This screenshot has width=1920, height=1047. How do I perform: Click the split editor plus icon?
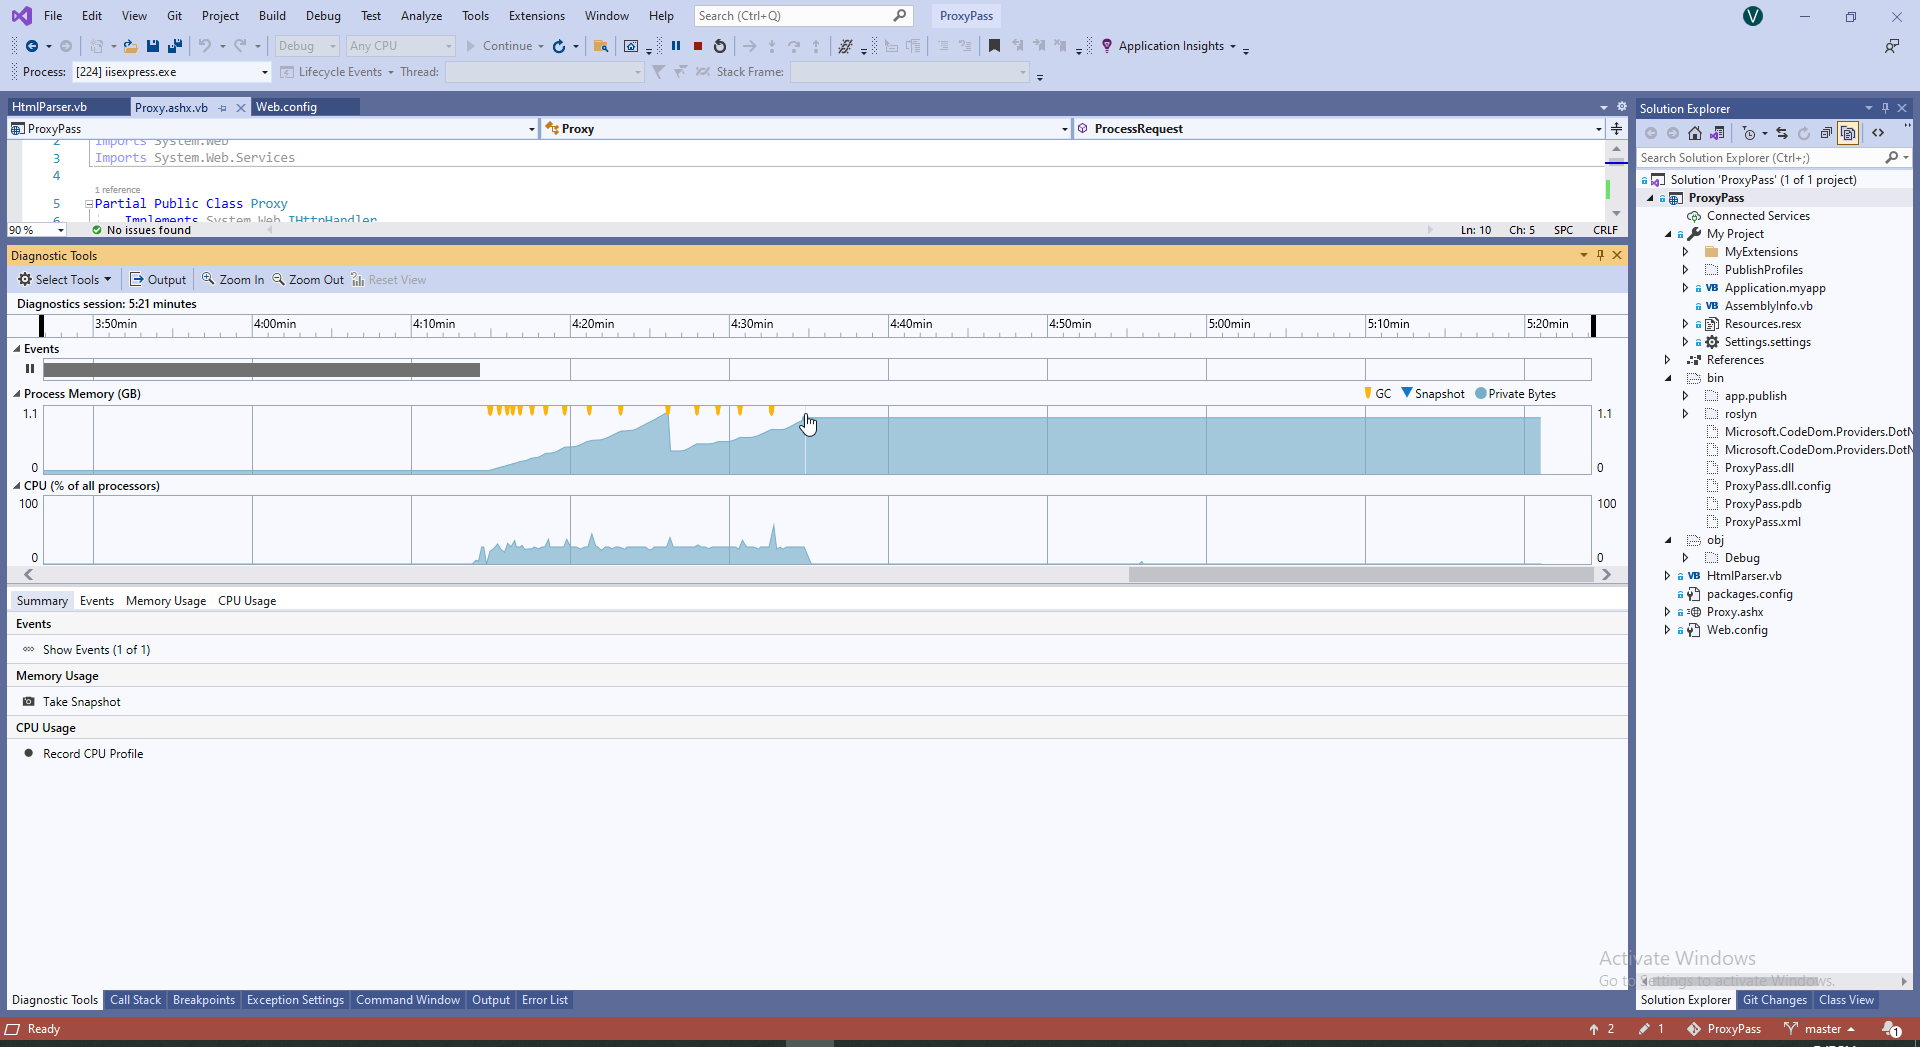pos(1616,129)
